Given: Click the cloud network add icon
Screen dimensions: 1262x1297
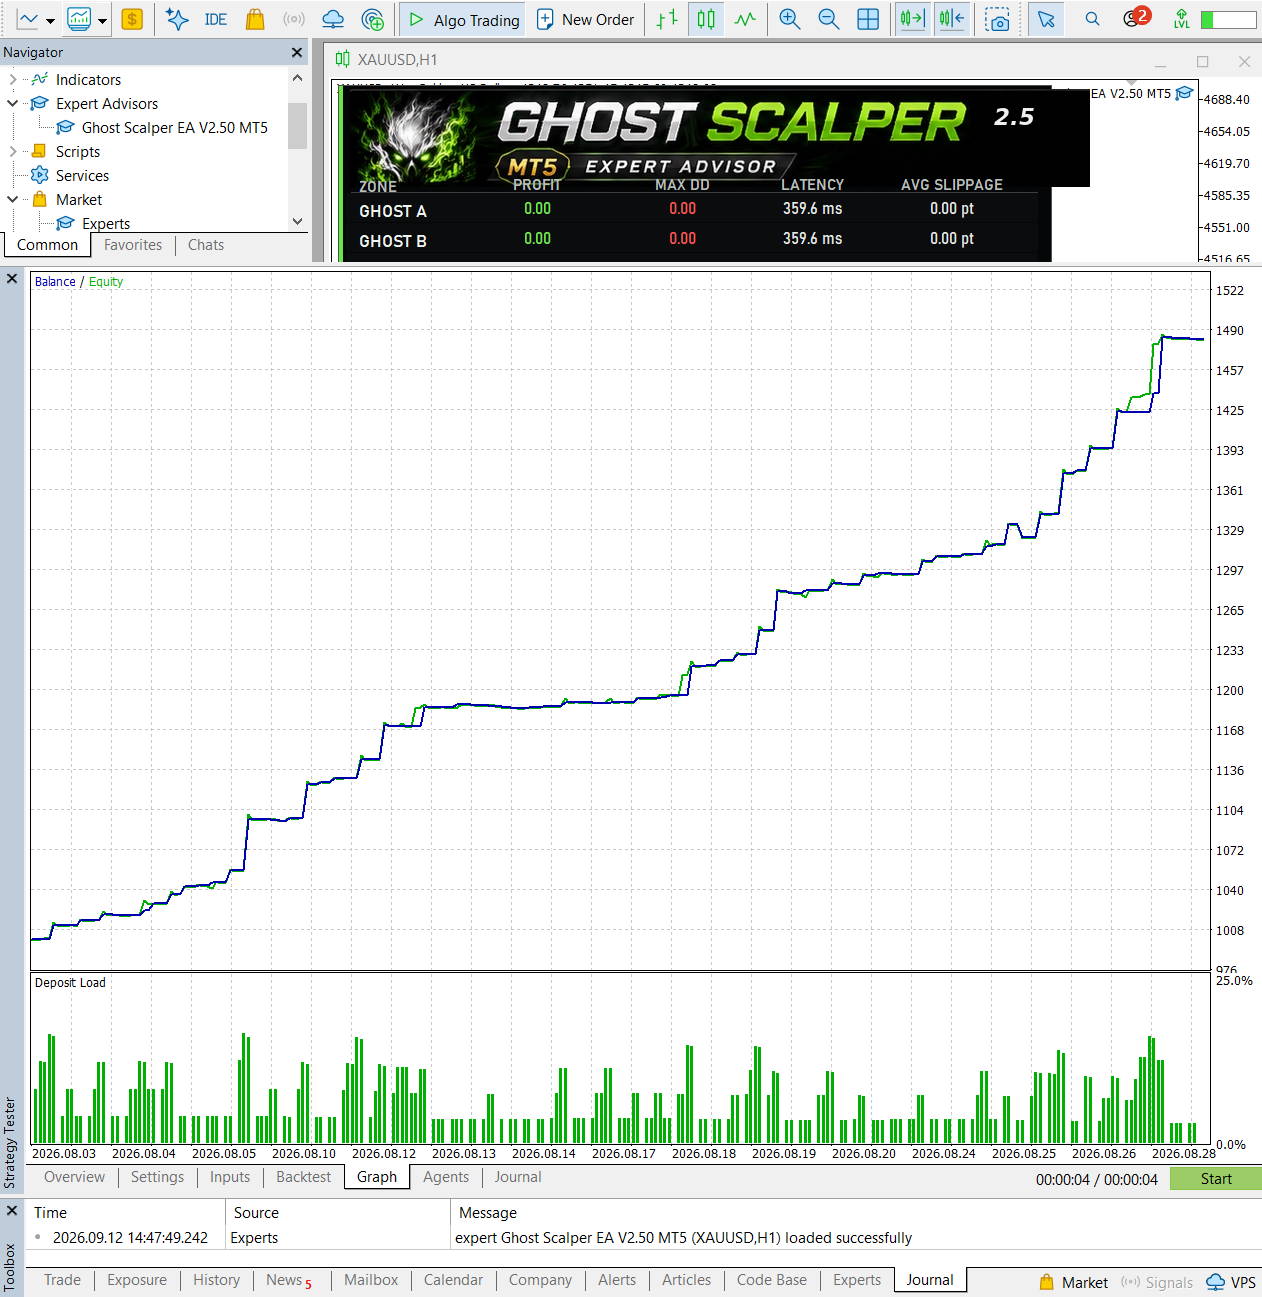Looking at the screenshot, I should [372, 19].
